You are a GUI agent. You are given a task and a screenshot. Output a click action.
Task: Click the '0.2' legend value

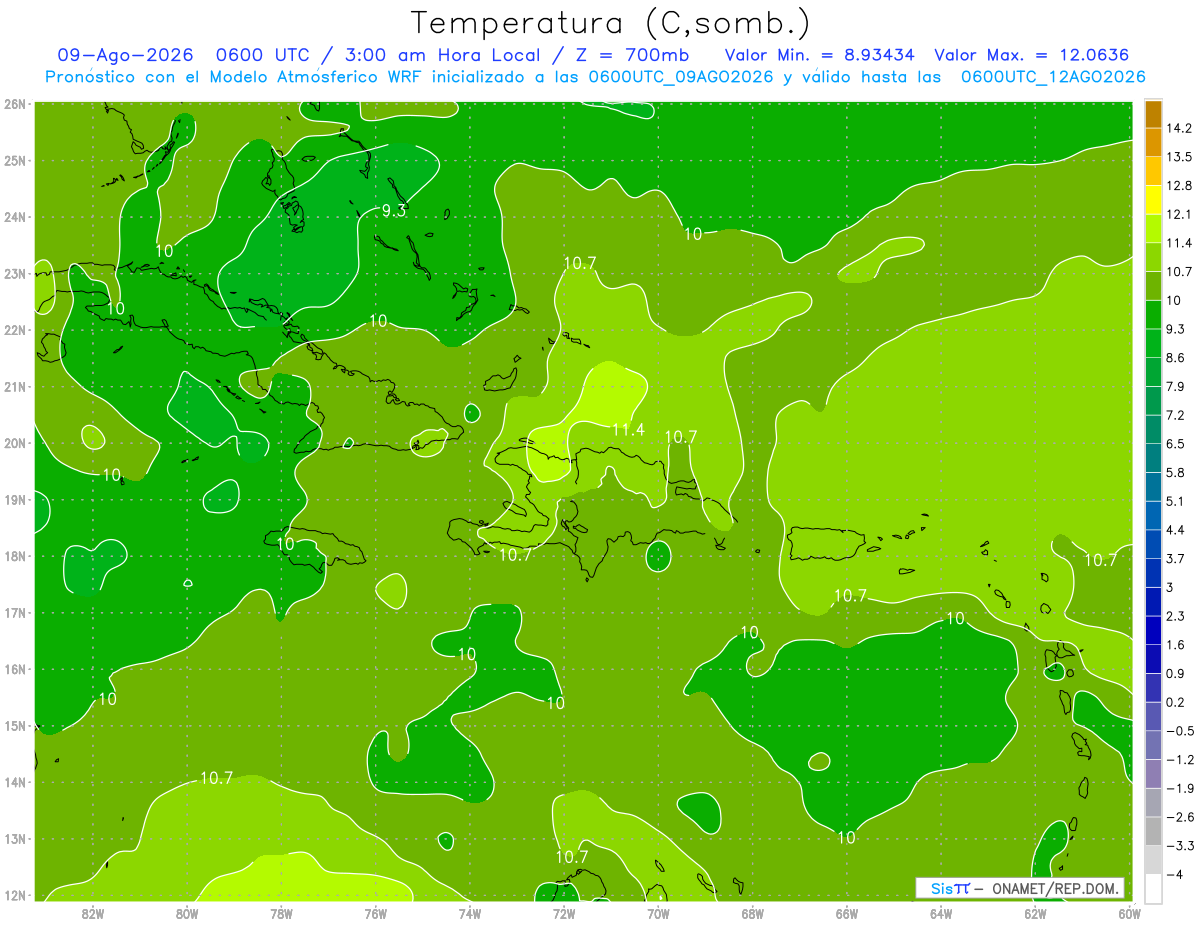coord(1176,702)
